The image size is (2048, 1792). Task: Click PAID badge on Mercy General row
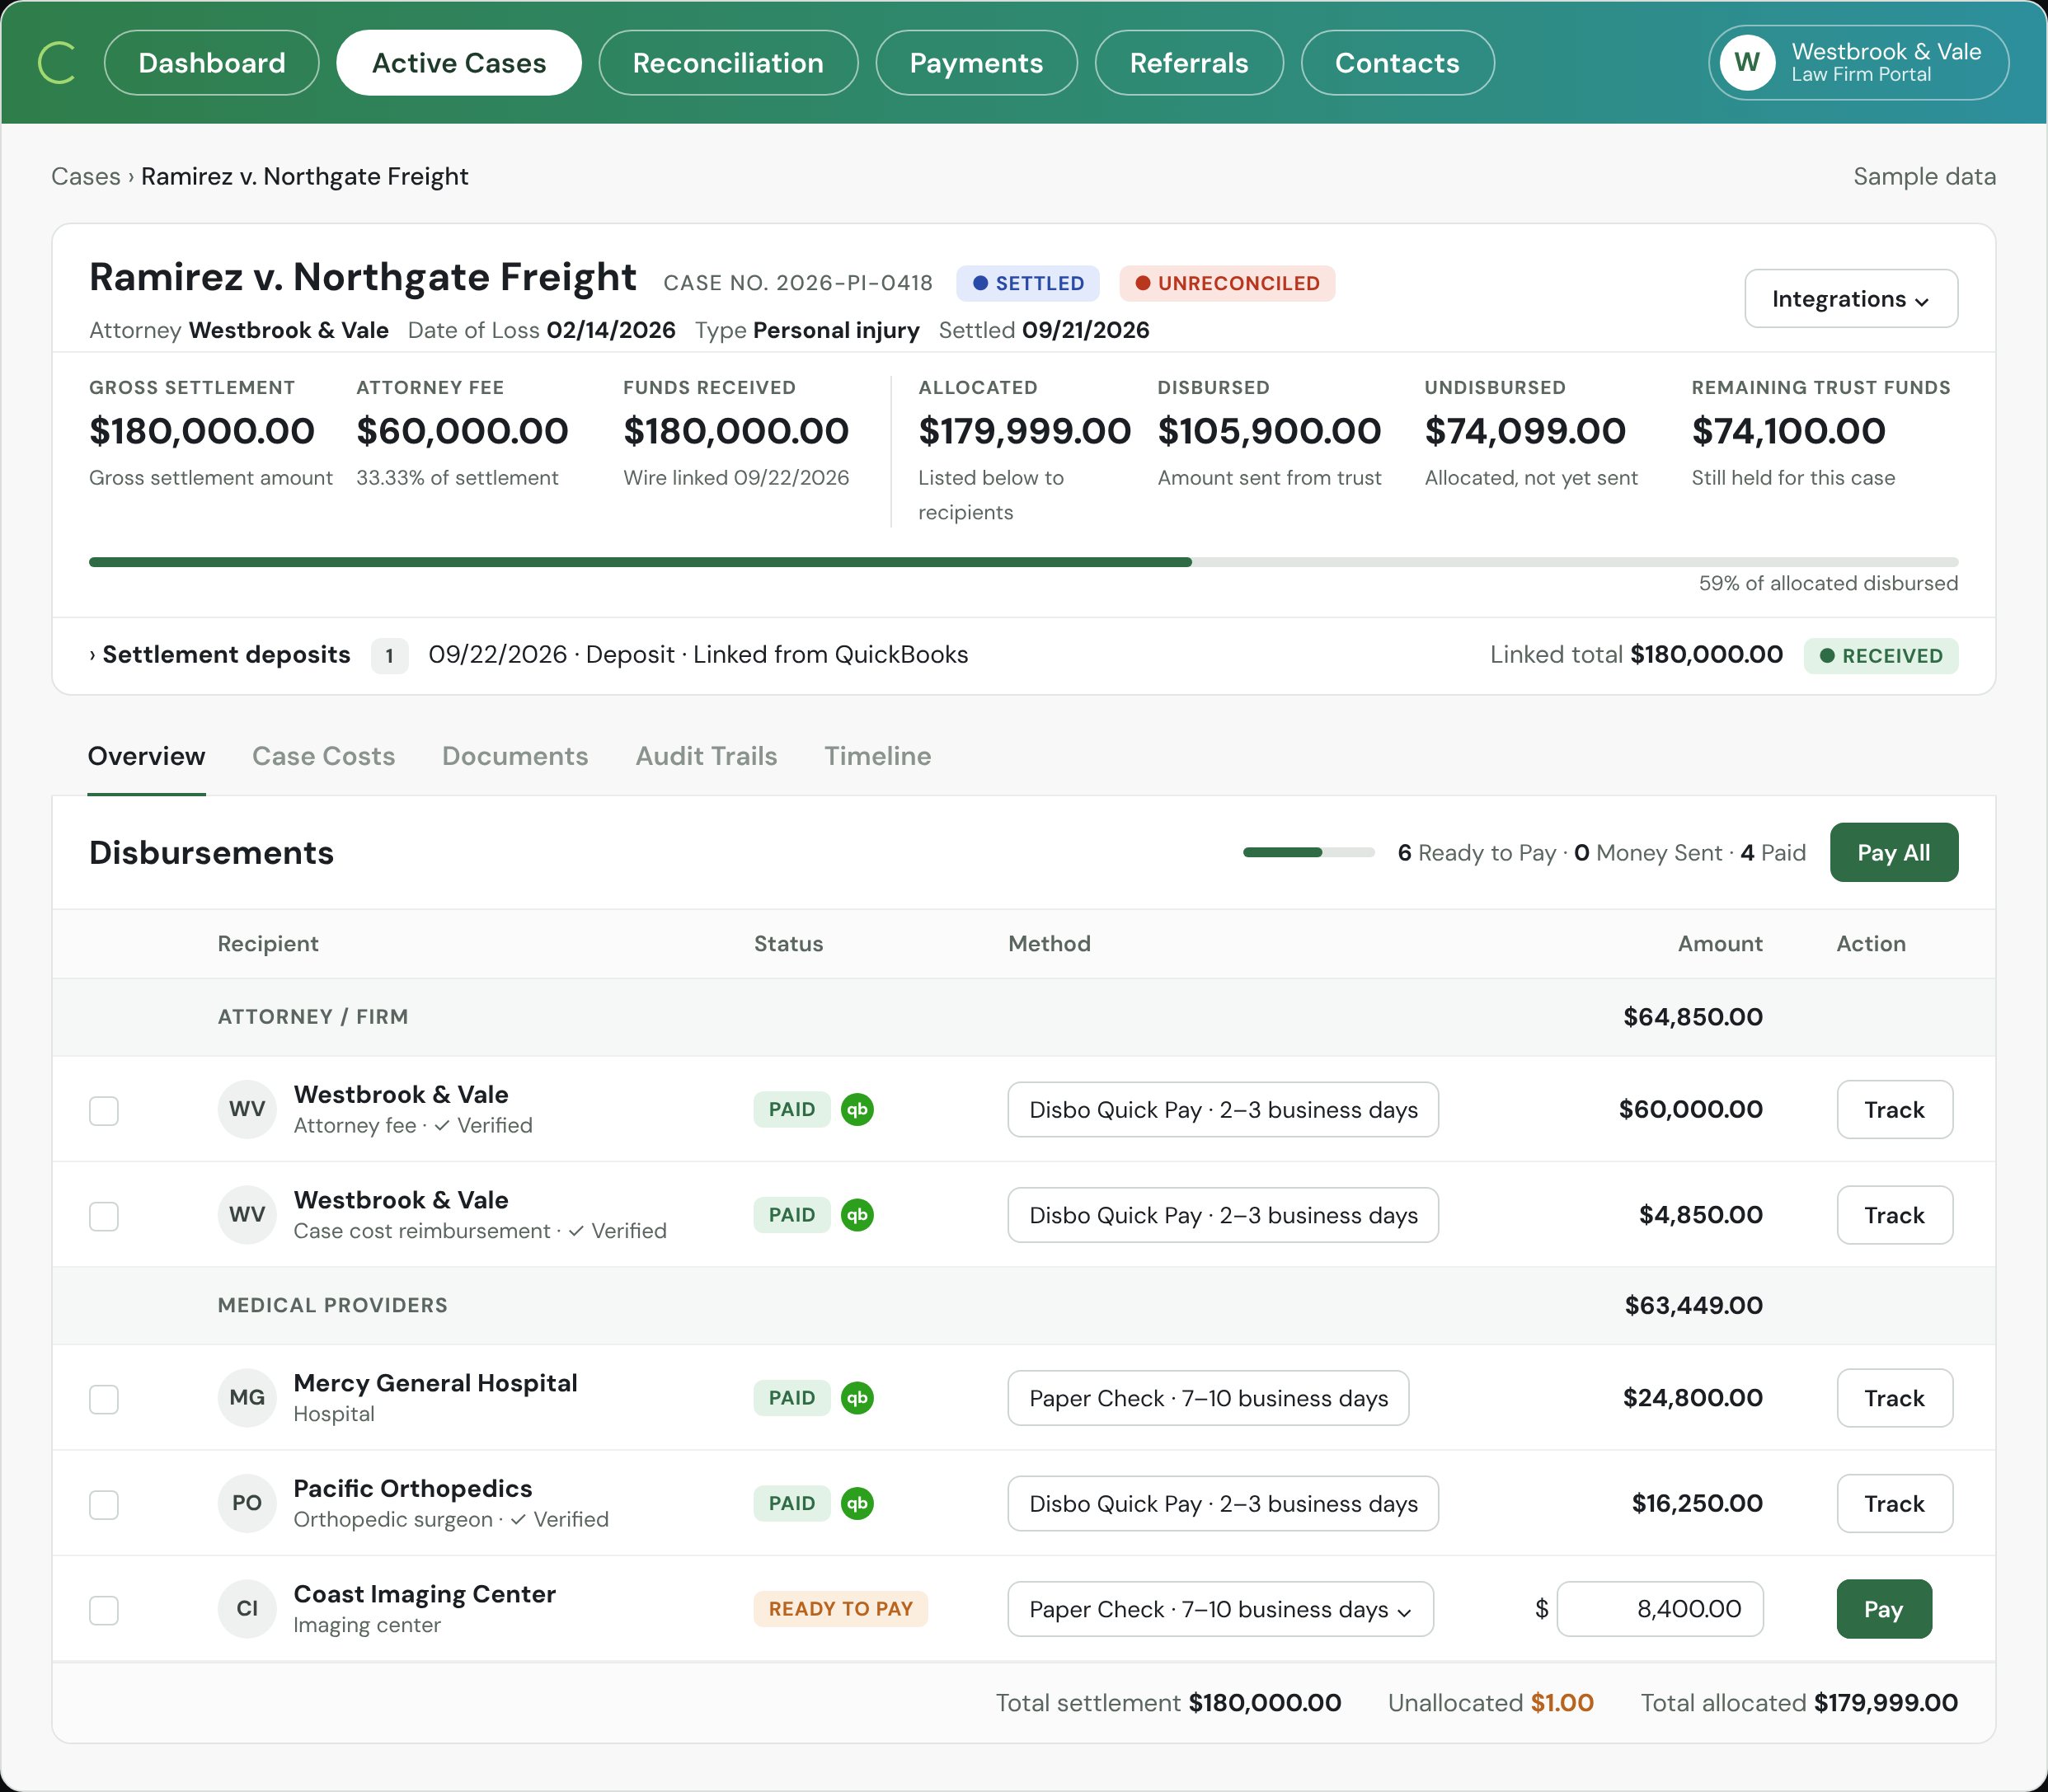792,1398
